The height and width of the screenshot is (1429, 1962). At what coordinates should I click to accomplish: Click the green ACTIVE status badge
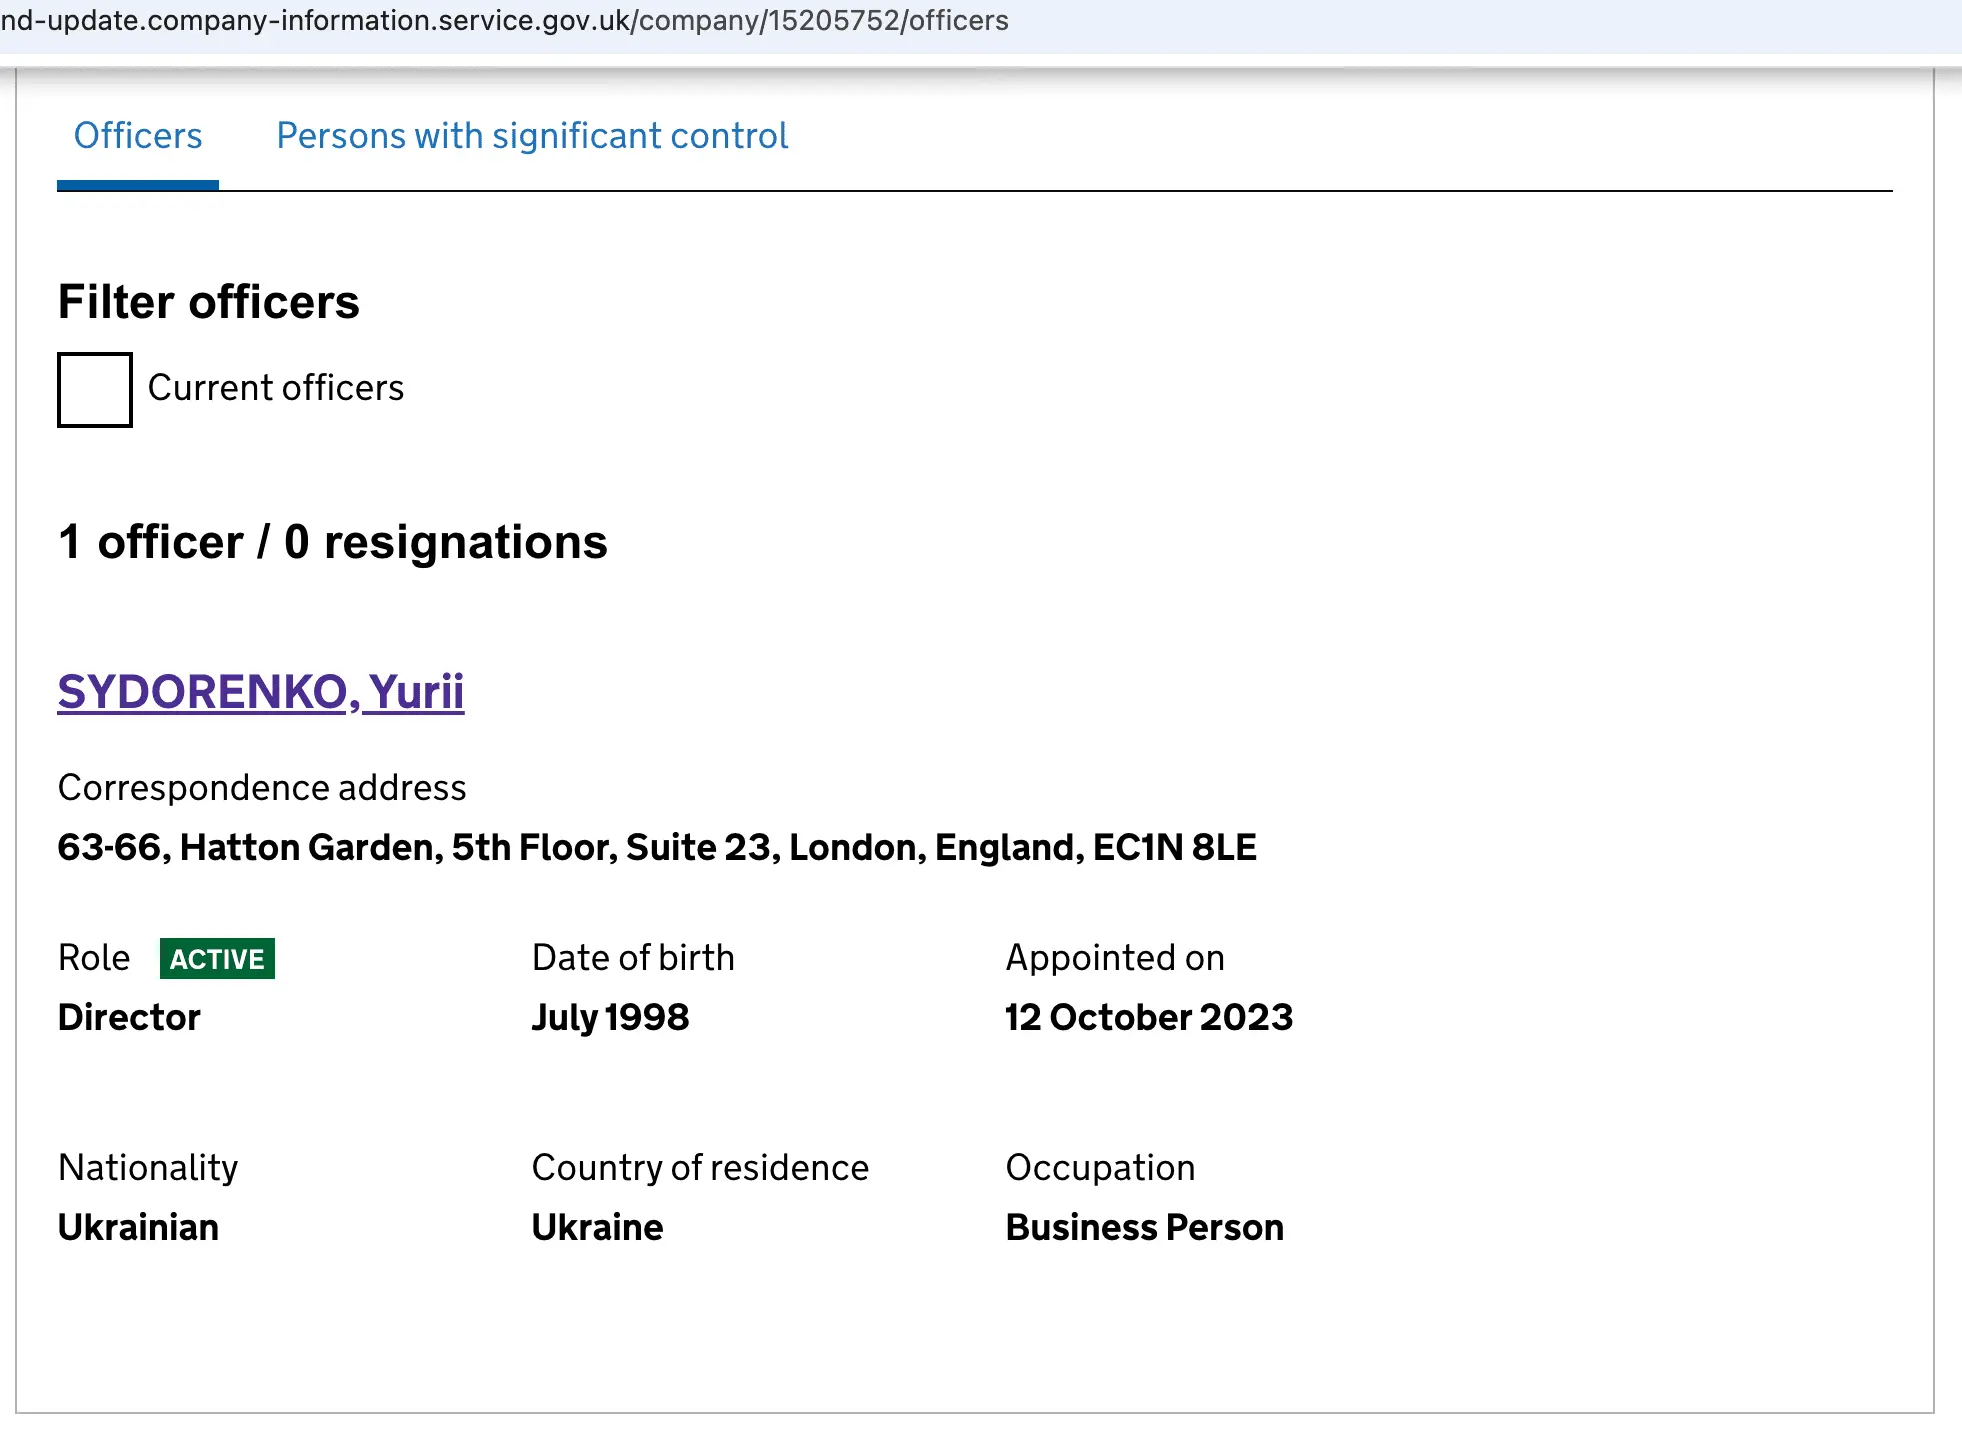[217, 959]
